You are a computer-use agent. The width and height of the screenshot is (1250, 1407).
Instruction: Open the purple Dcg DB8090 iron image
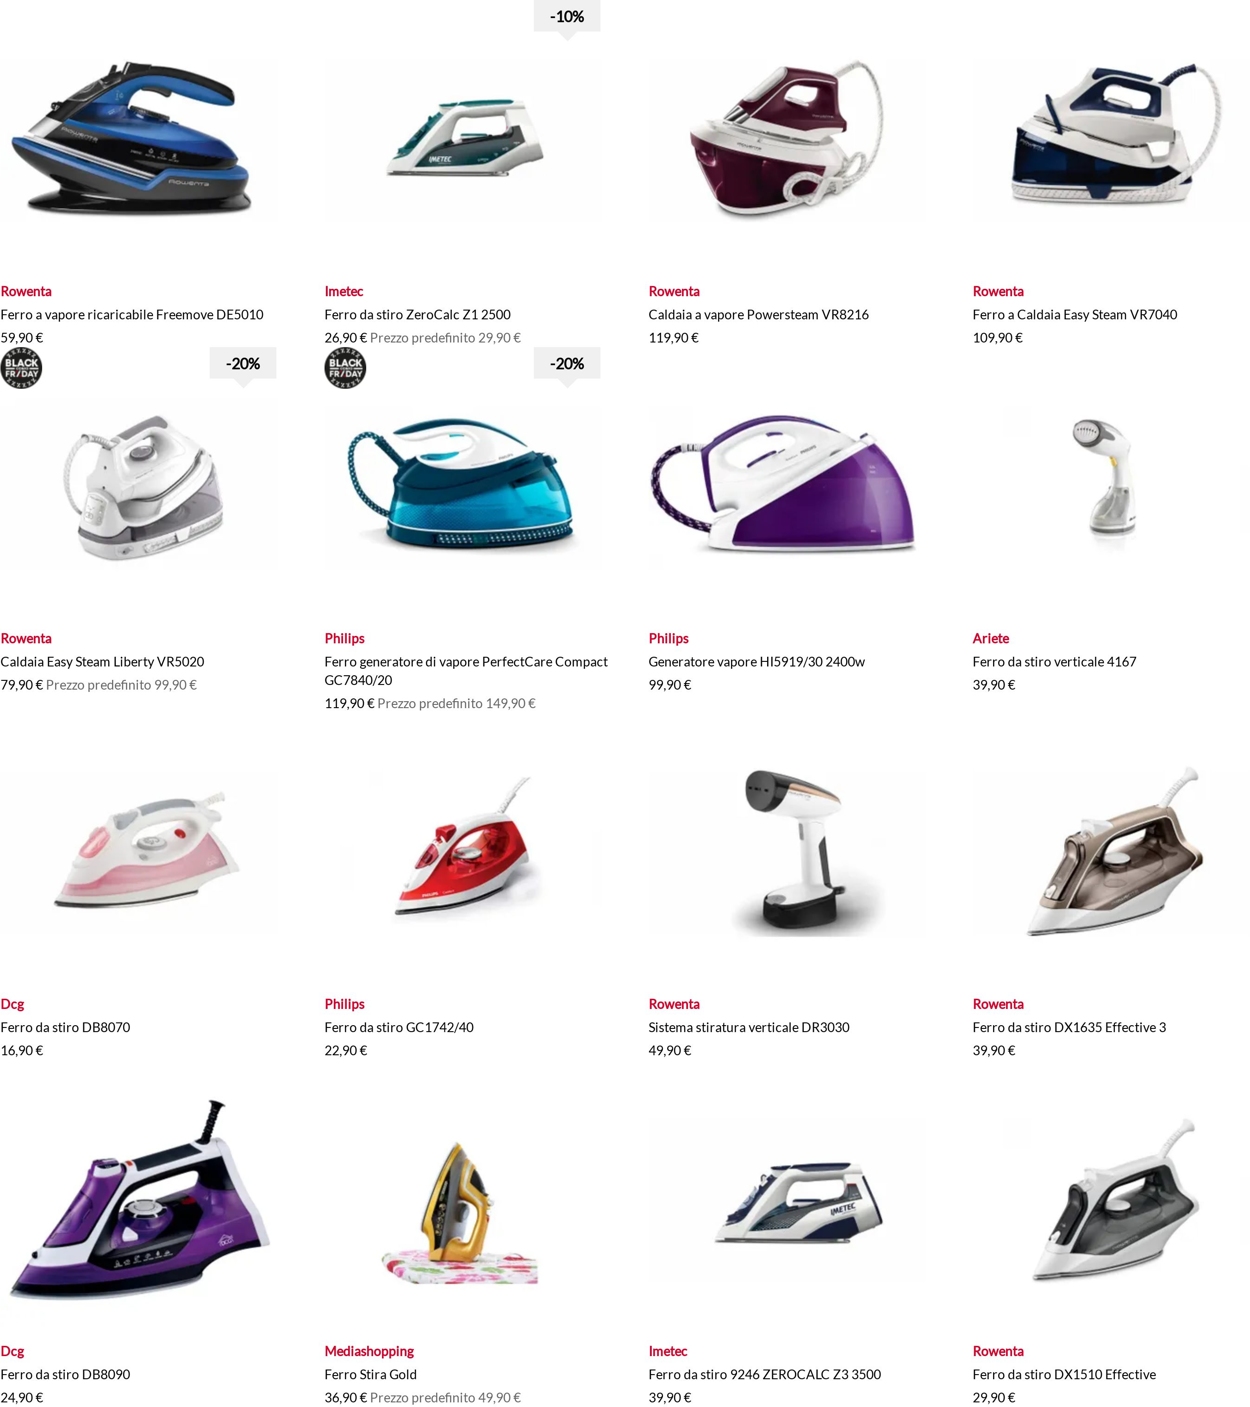[138, 1200]
